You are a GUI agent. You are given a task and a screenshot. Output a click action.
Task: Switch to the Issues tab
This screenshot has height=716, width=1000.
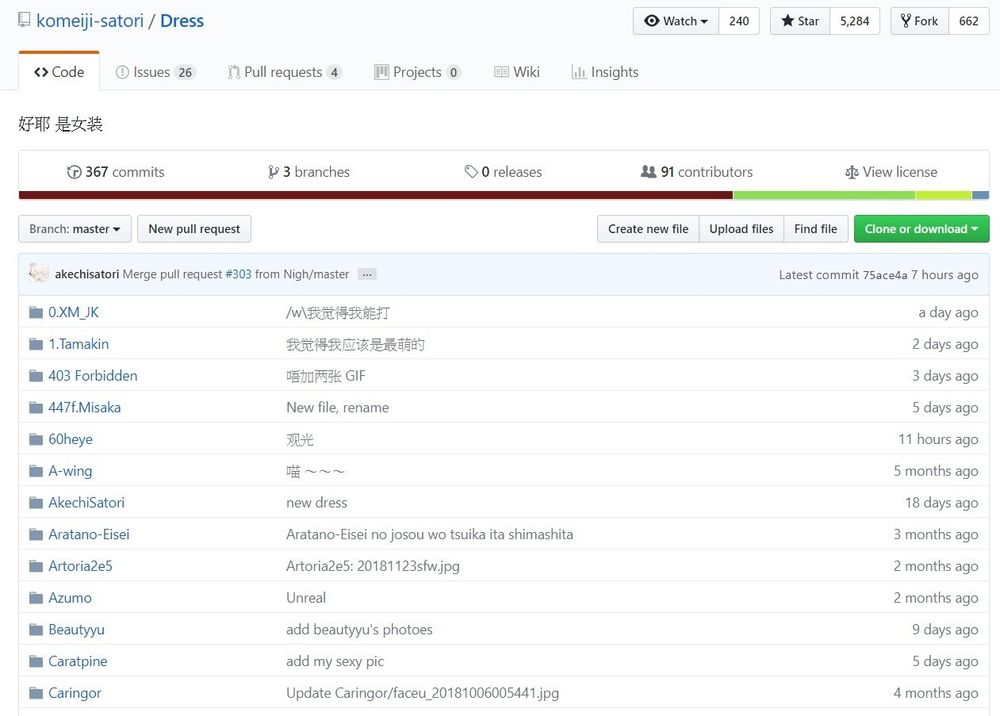tap(155, 72)
